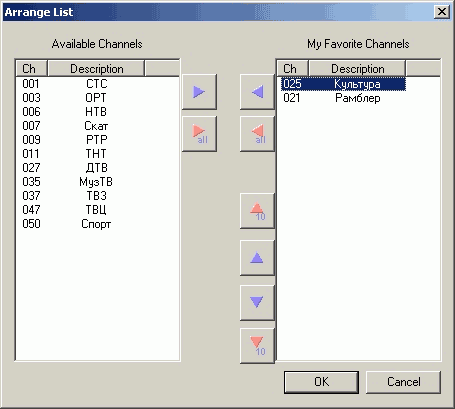The width and height of the screenshot is (455, 409).
Task: Cancel the Arrange List dialog
Action: [403, 382]
